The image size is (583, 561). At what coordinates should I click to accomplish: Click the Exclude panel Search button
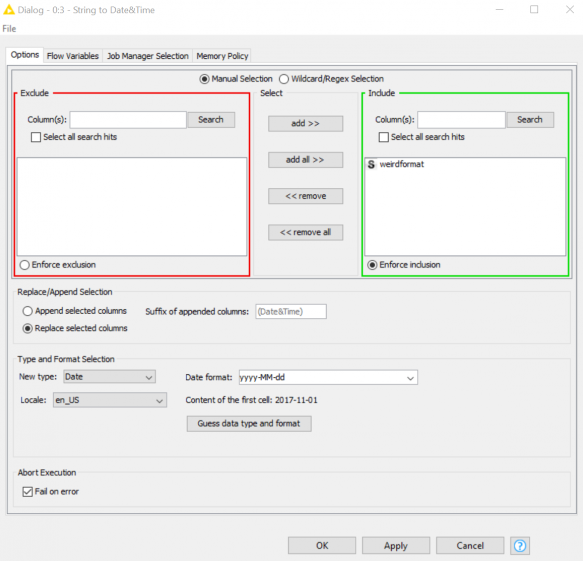[211, 120]
